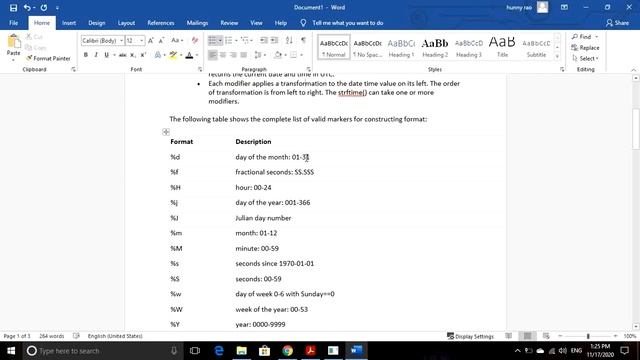Viewport: 640px width, 360px height.
Task: Open File Explorer from the taskbar
Action: [x=242, y=351]
